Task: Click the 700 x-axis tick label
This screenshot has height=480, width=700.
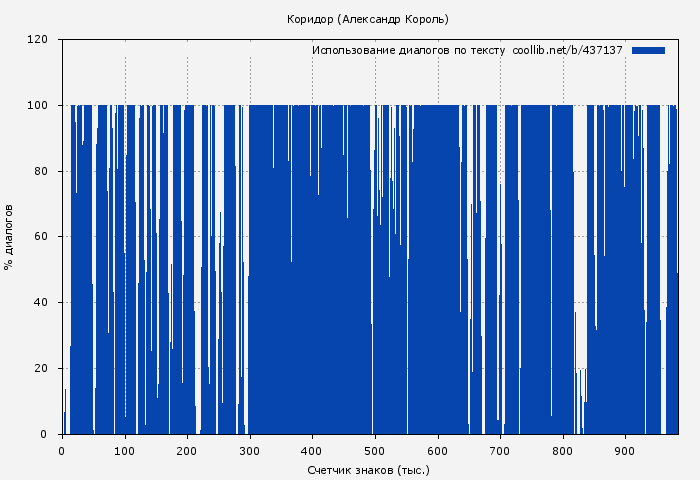Action: point(500,450)
